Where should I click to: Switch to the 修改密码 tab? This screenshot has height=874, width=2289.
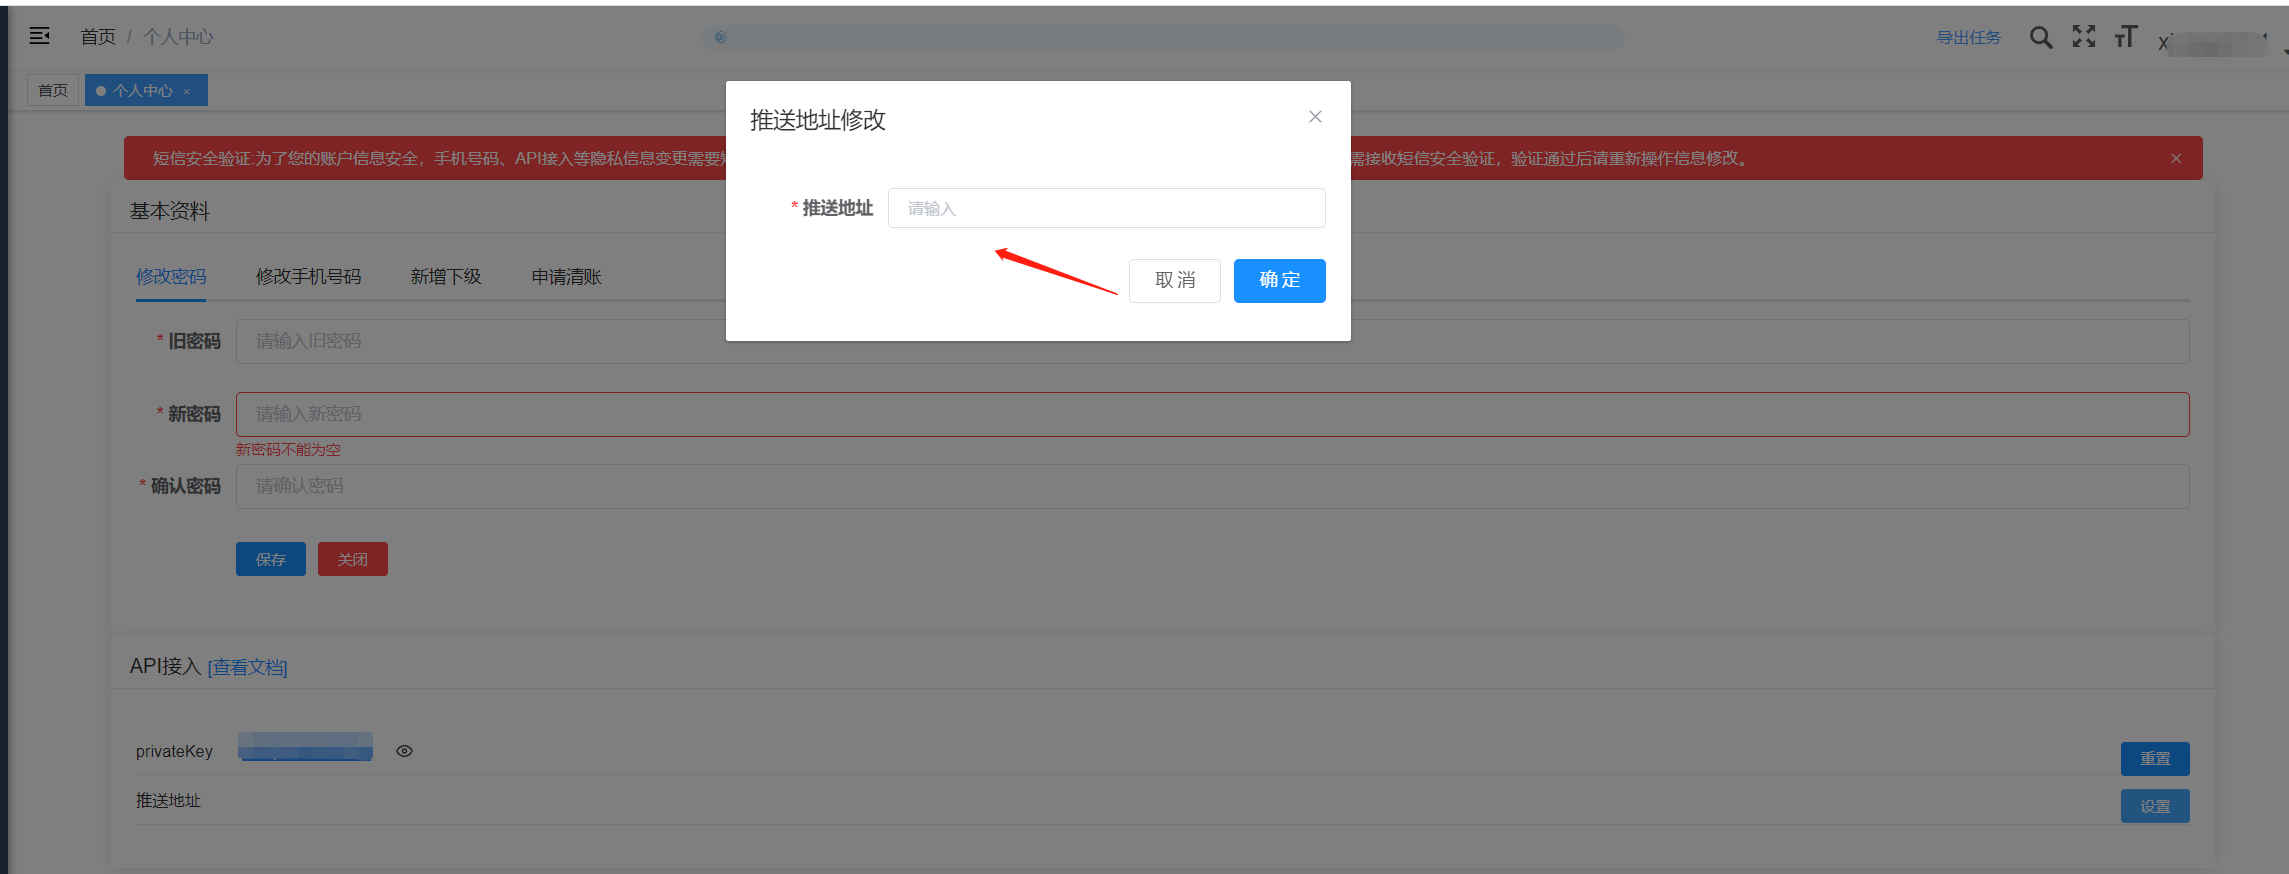(171, 277)
